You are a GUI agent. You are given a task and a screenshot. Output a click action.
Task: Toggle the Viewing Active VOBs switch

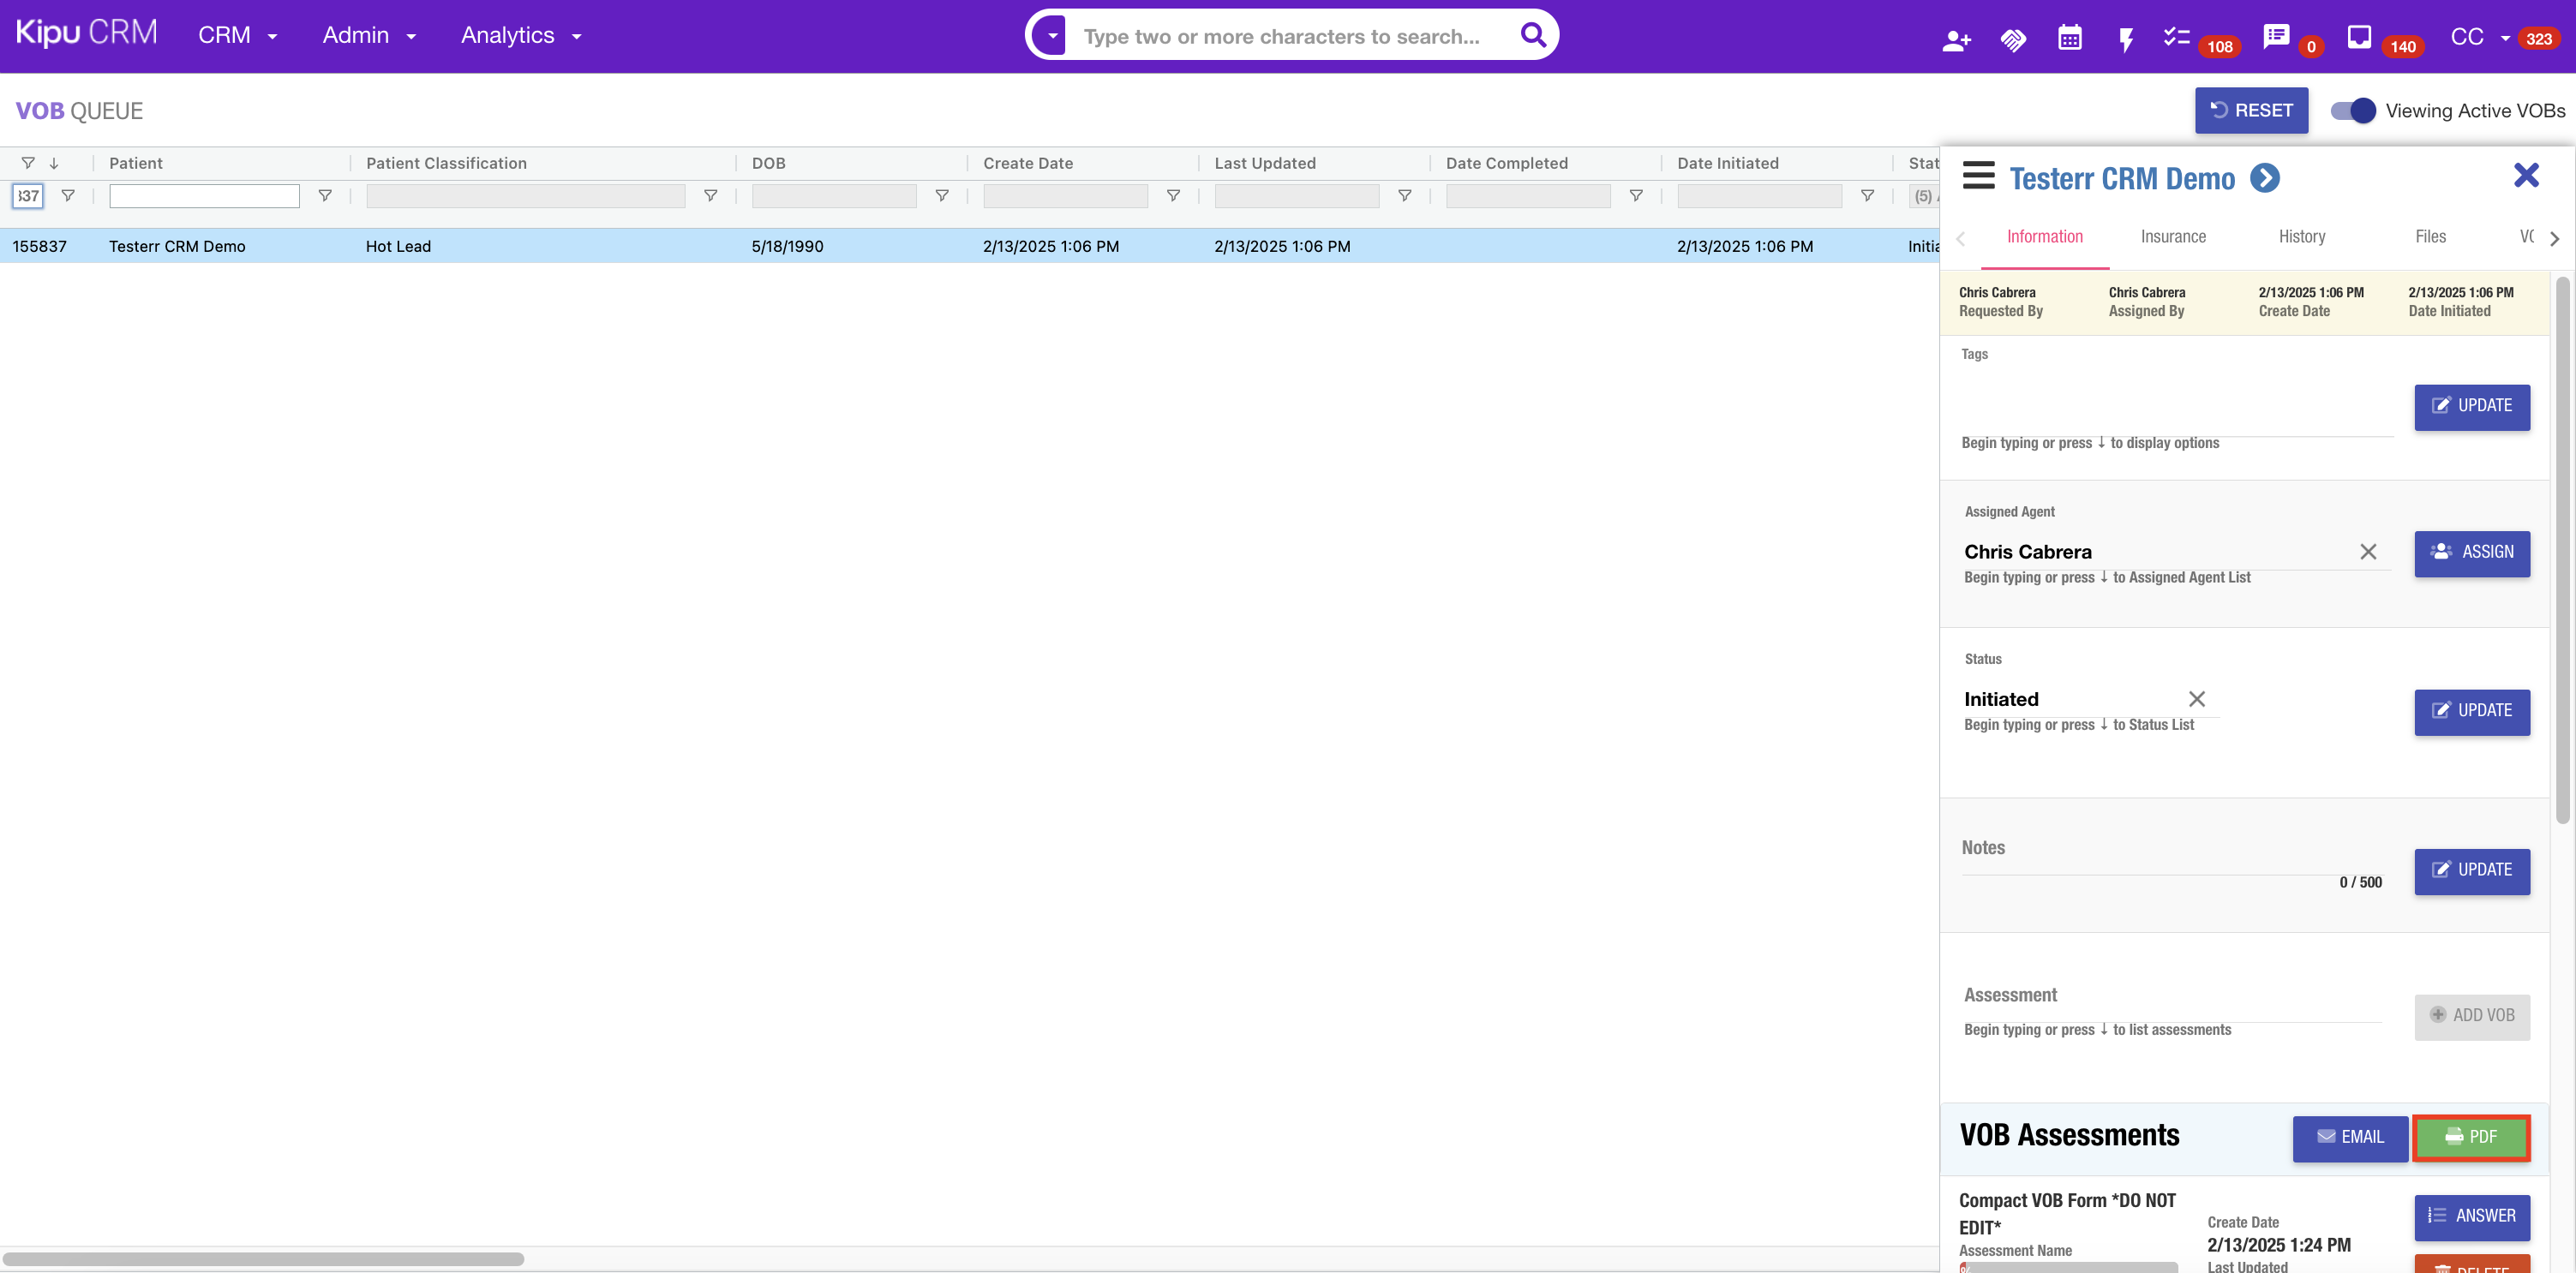[x=2353, y=111]
